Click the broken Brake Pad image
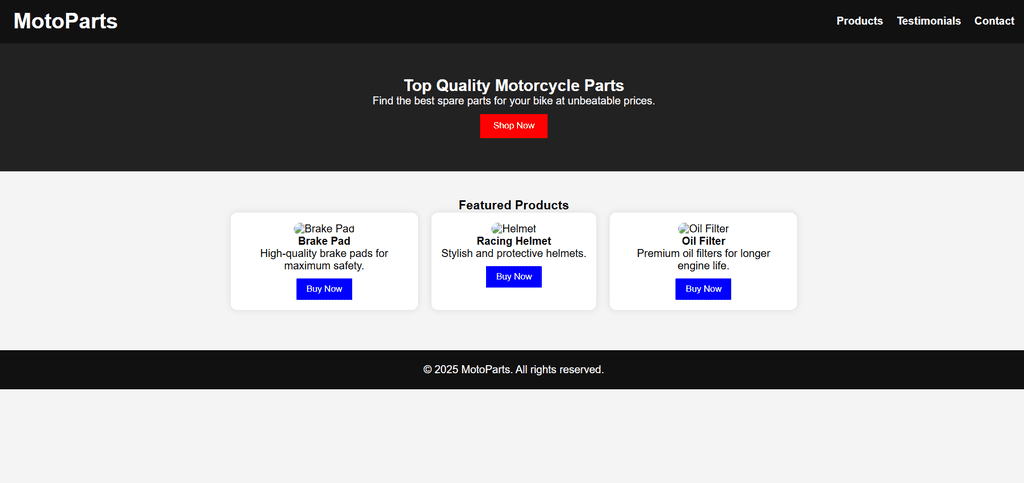1024x483 pixels. [x=324, y=228]
